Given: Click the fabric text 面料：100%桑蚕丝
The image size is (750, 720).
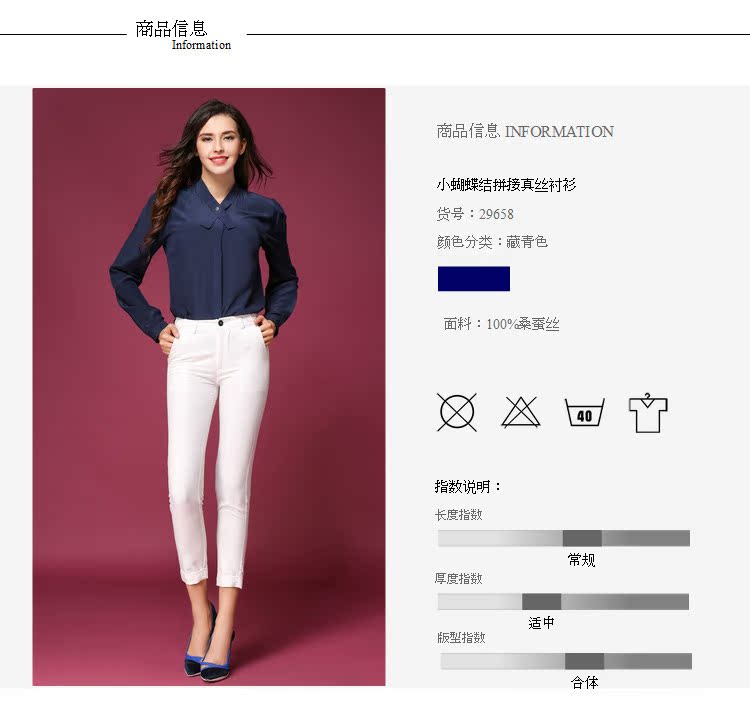Looking at the screenshot, I should (501, 324).
